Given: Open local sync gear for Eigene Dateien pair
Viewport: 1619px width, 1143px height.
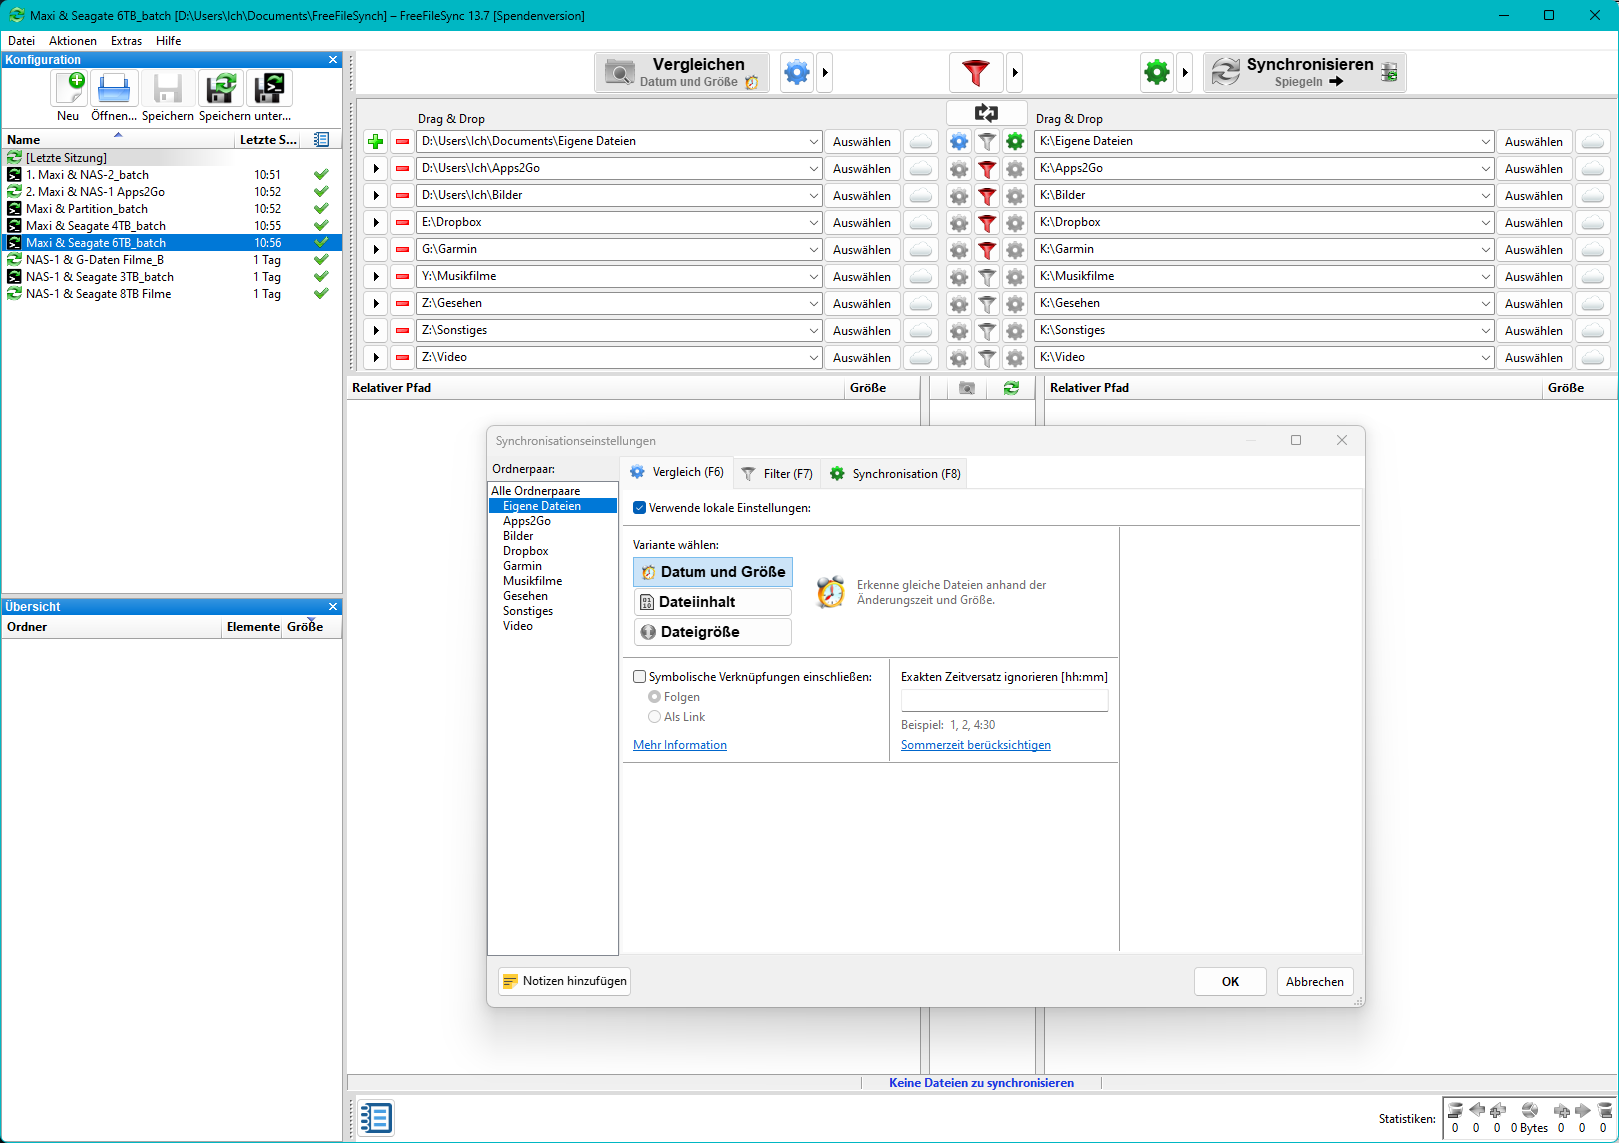Looking at the screenshot, I should (x=1015, y=141).
